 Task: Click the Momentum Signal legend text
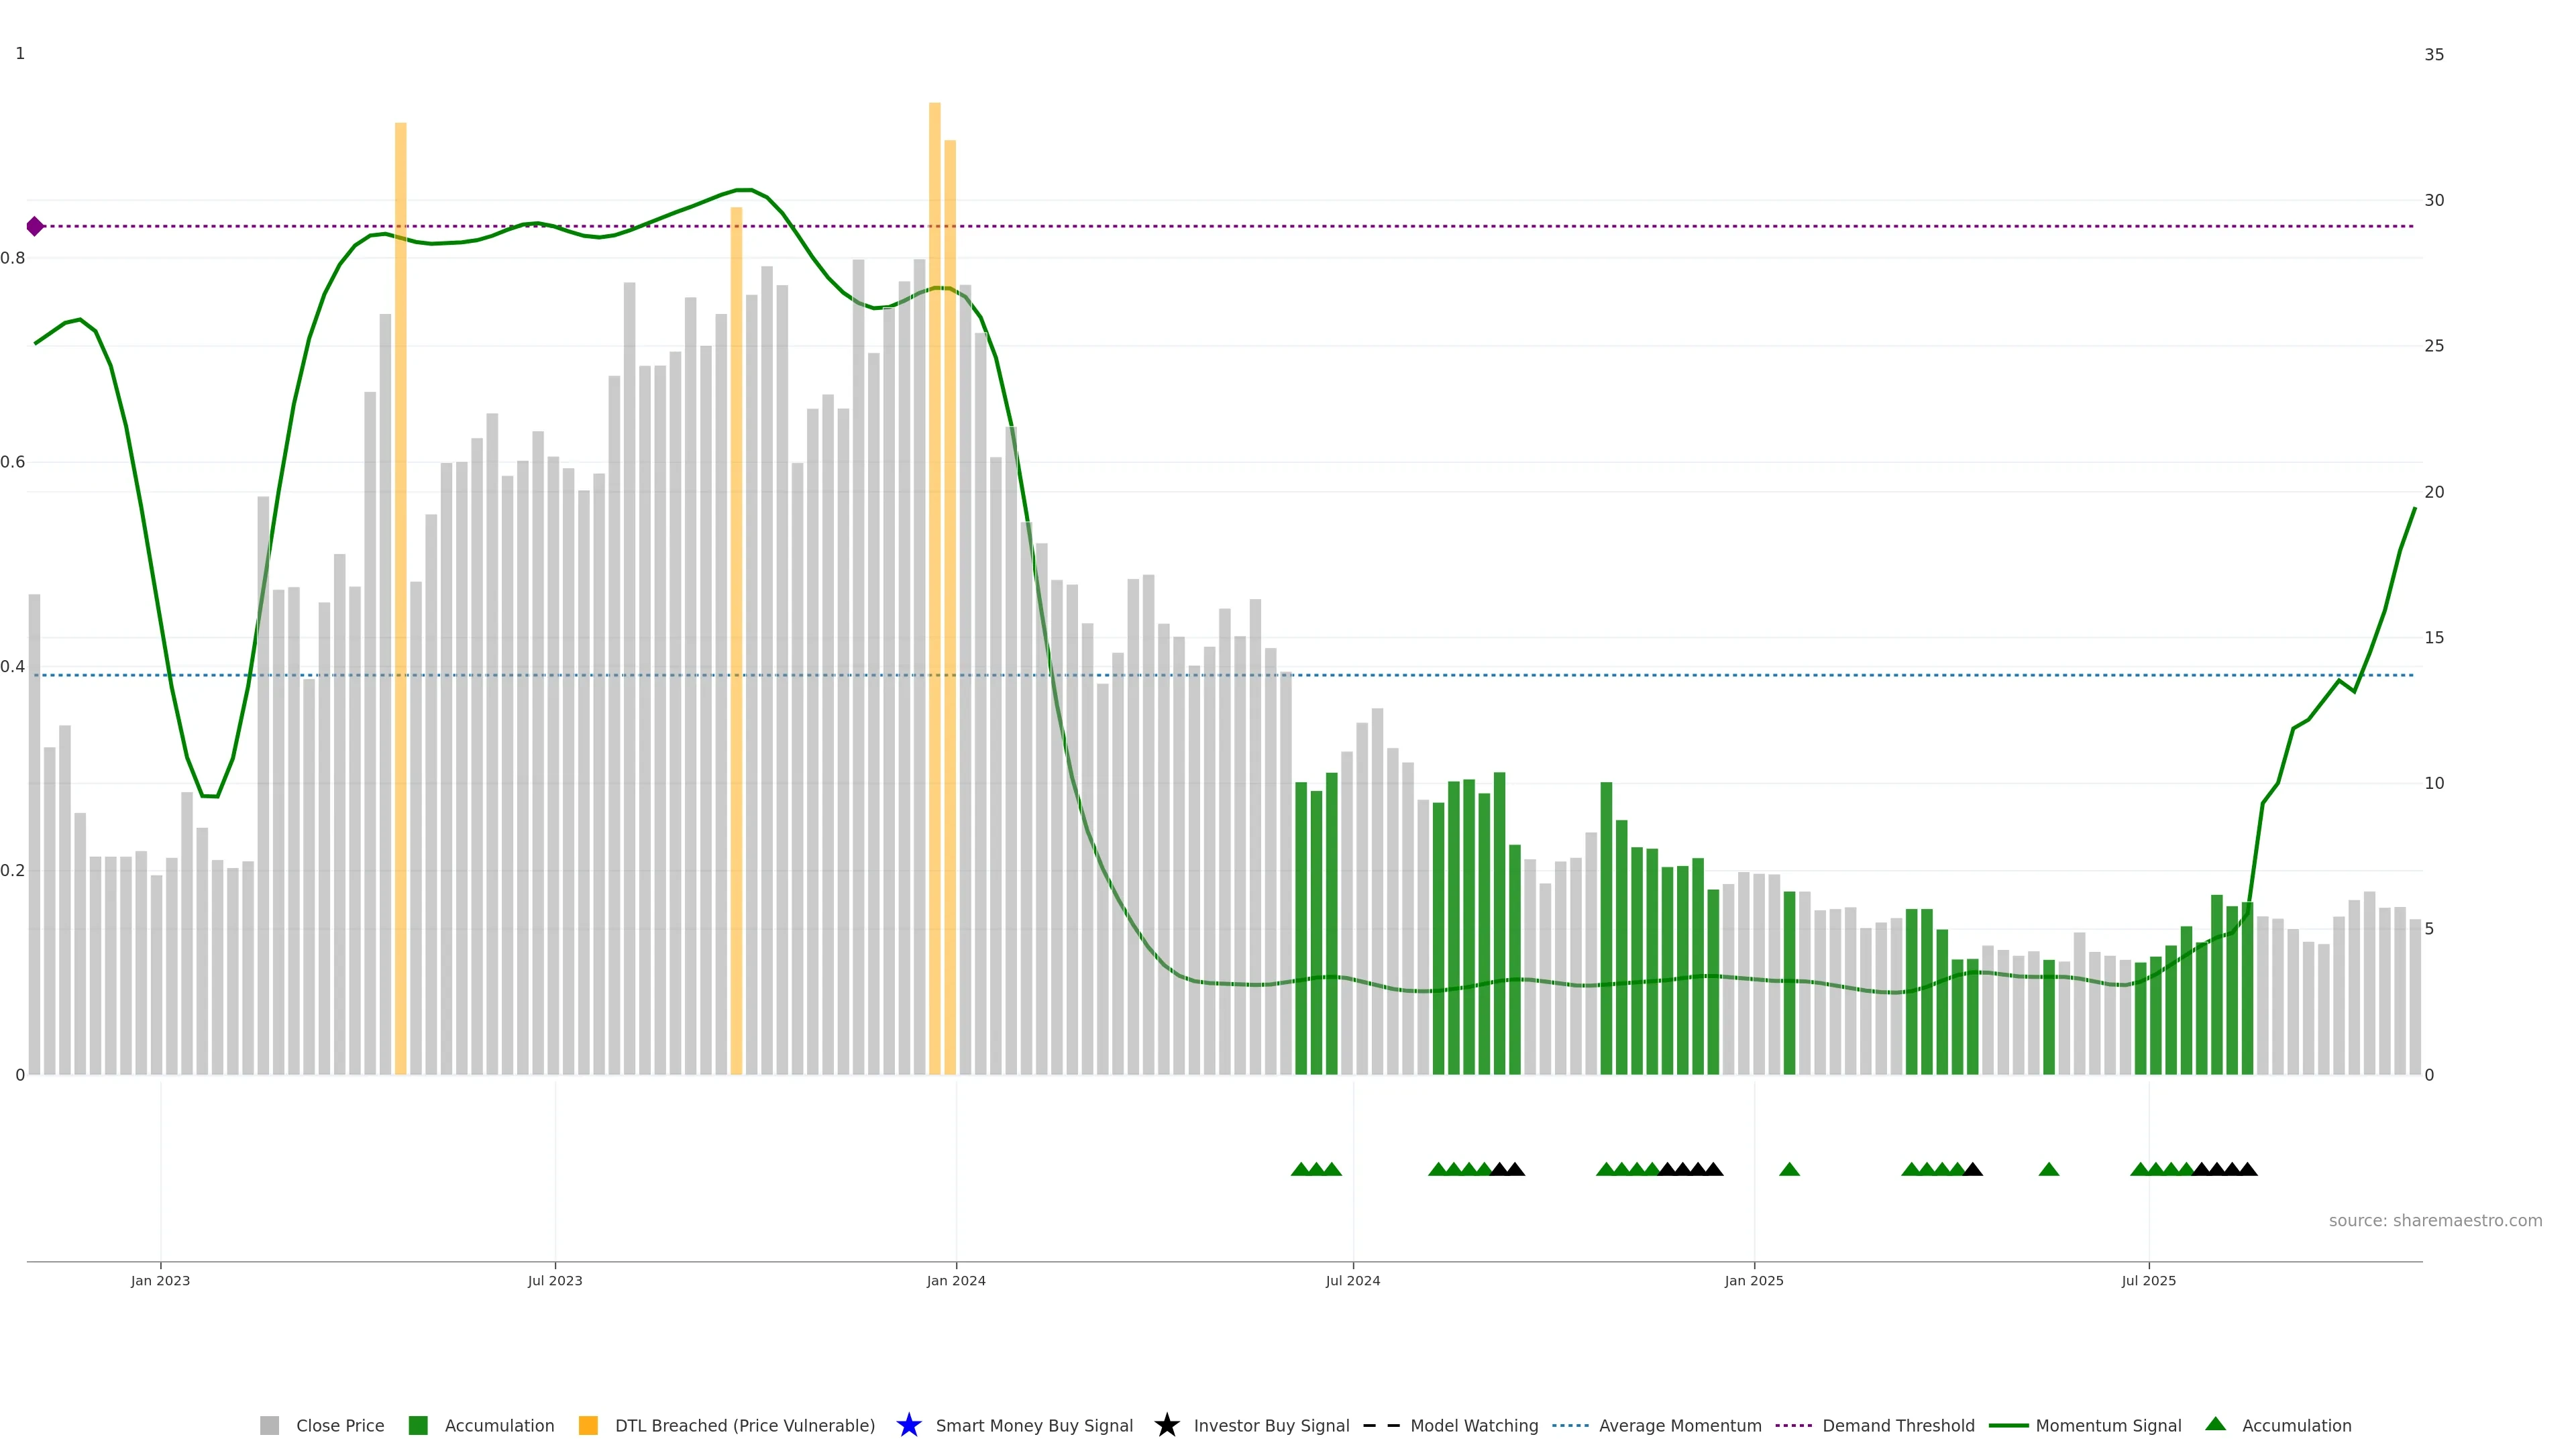(2108, 1425)
